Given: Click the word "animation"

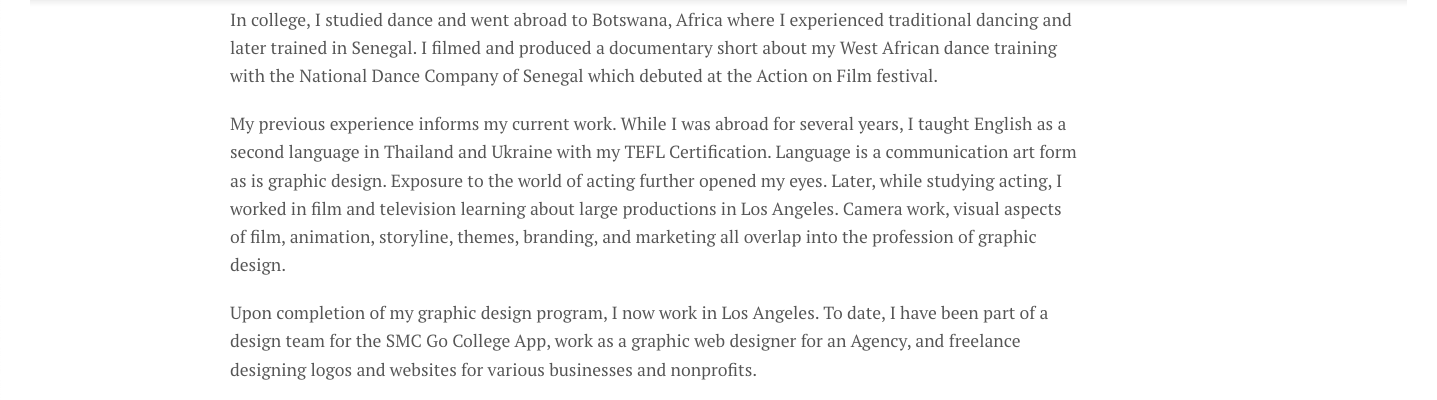Looking at the screenshot, I should [x=330, y=237].
